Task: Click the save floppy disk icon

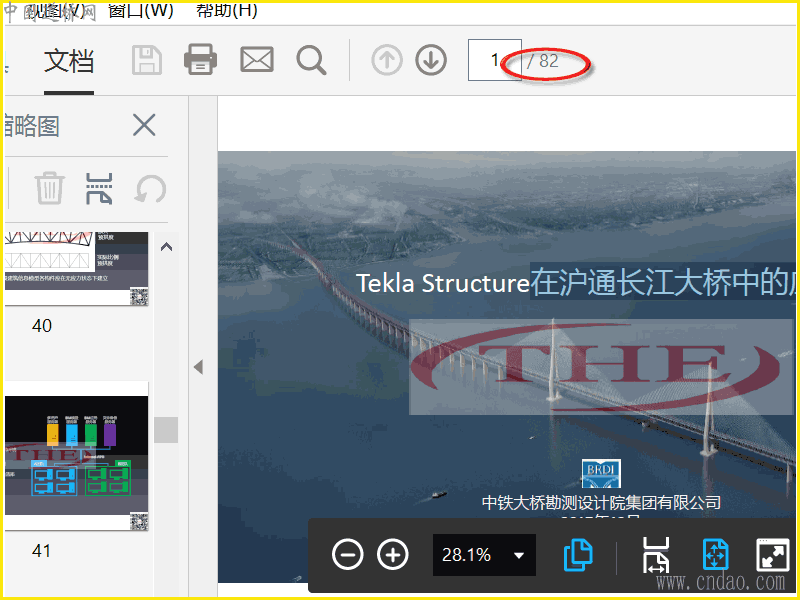Action: point(147,60)
